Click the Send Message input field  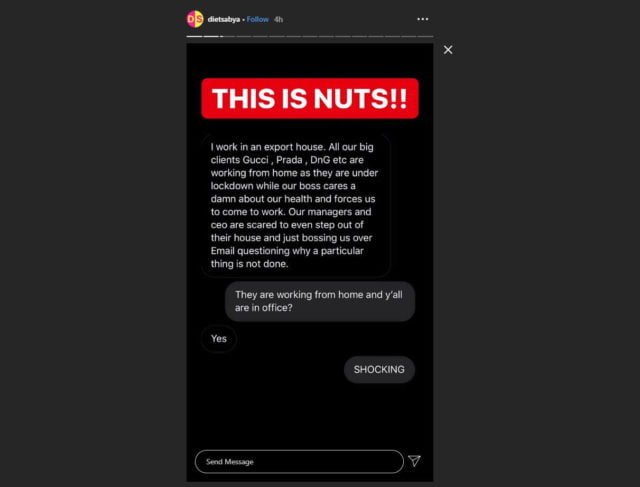tap(299, 462)
